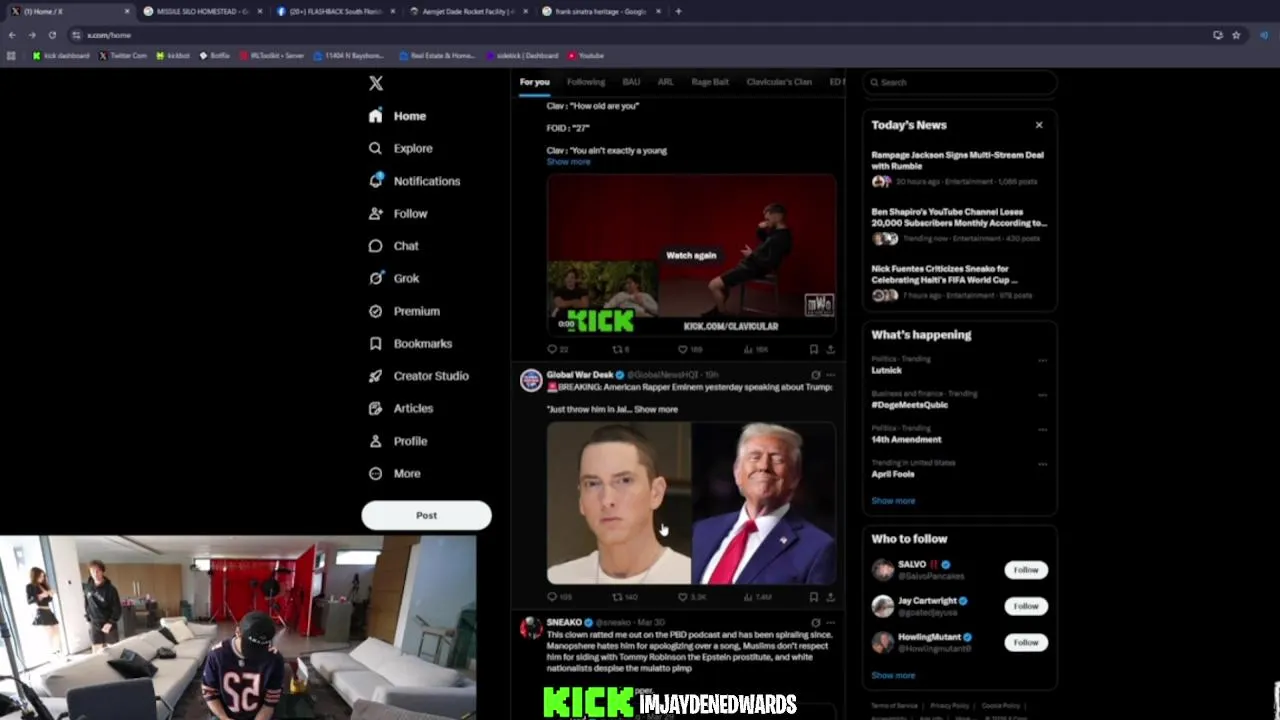
Task: View analytics of Clavicular video post
Action: coord(756,349)
